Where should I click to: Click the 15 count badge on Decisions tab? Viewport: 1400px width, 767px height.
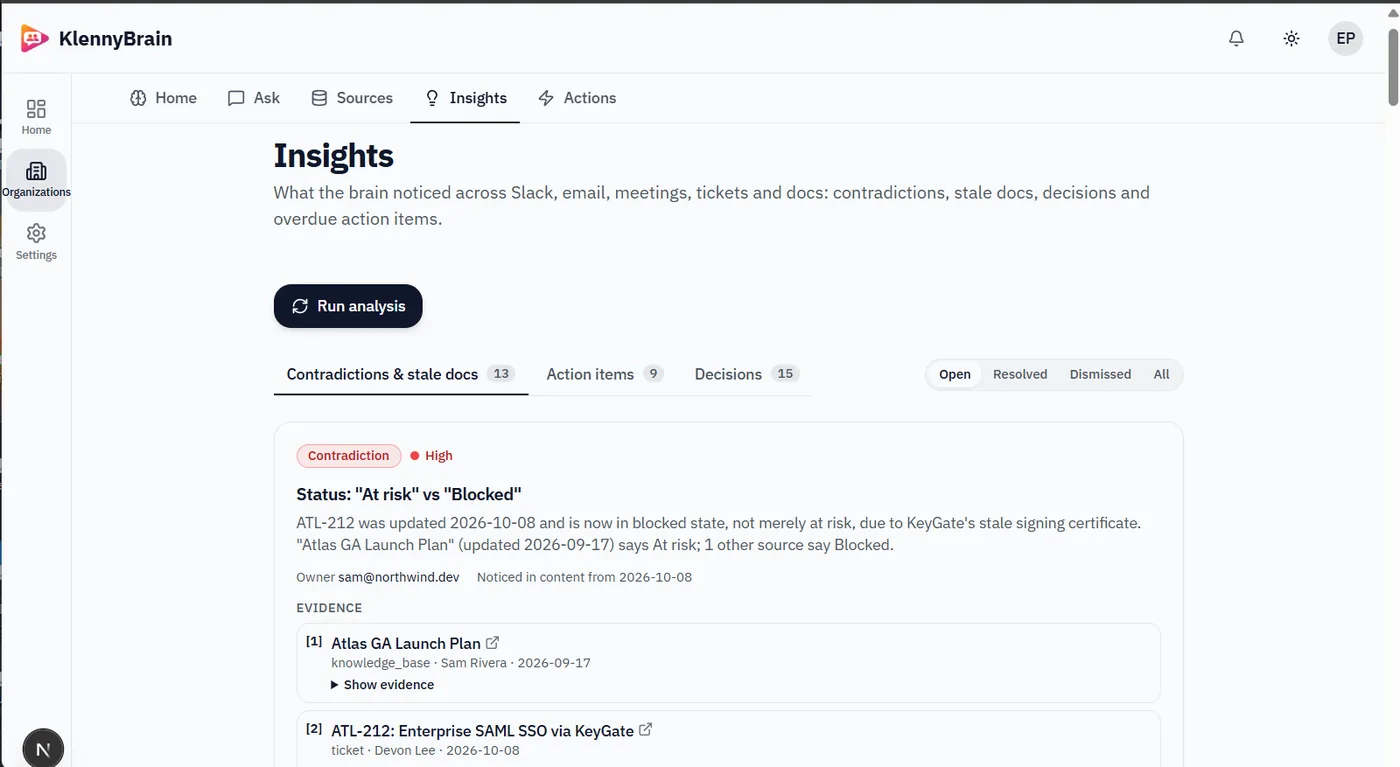[785, 374]
